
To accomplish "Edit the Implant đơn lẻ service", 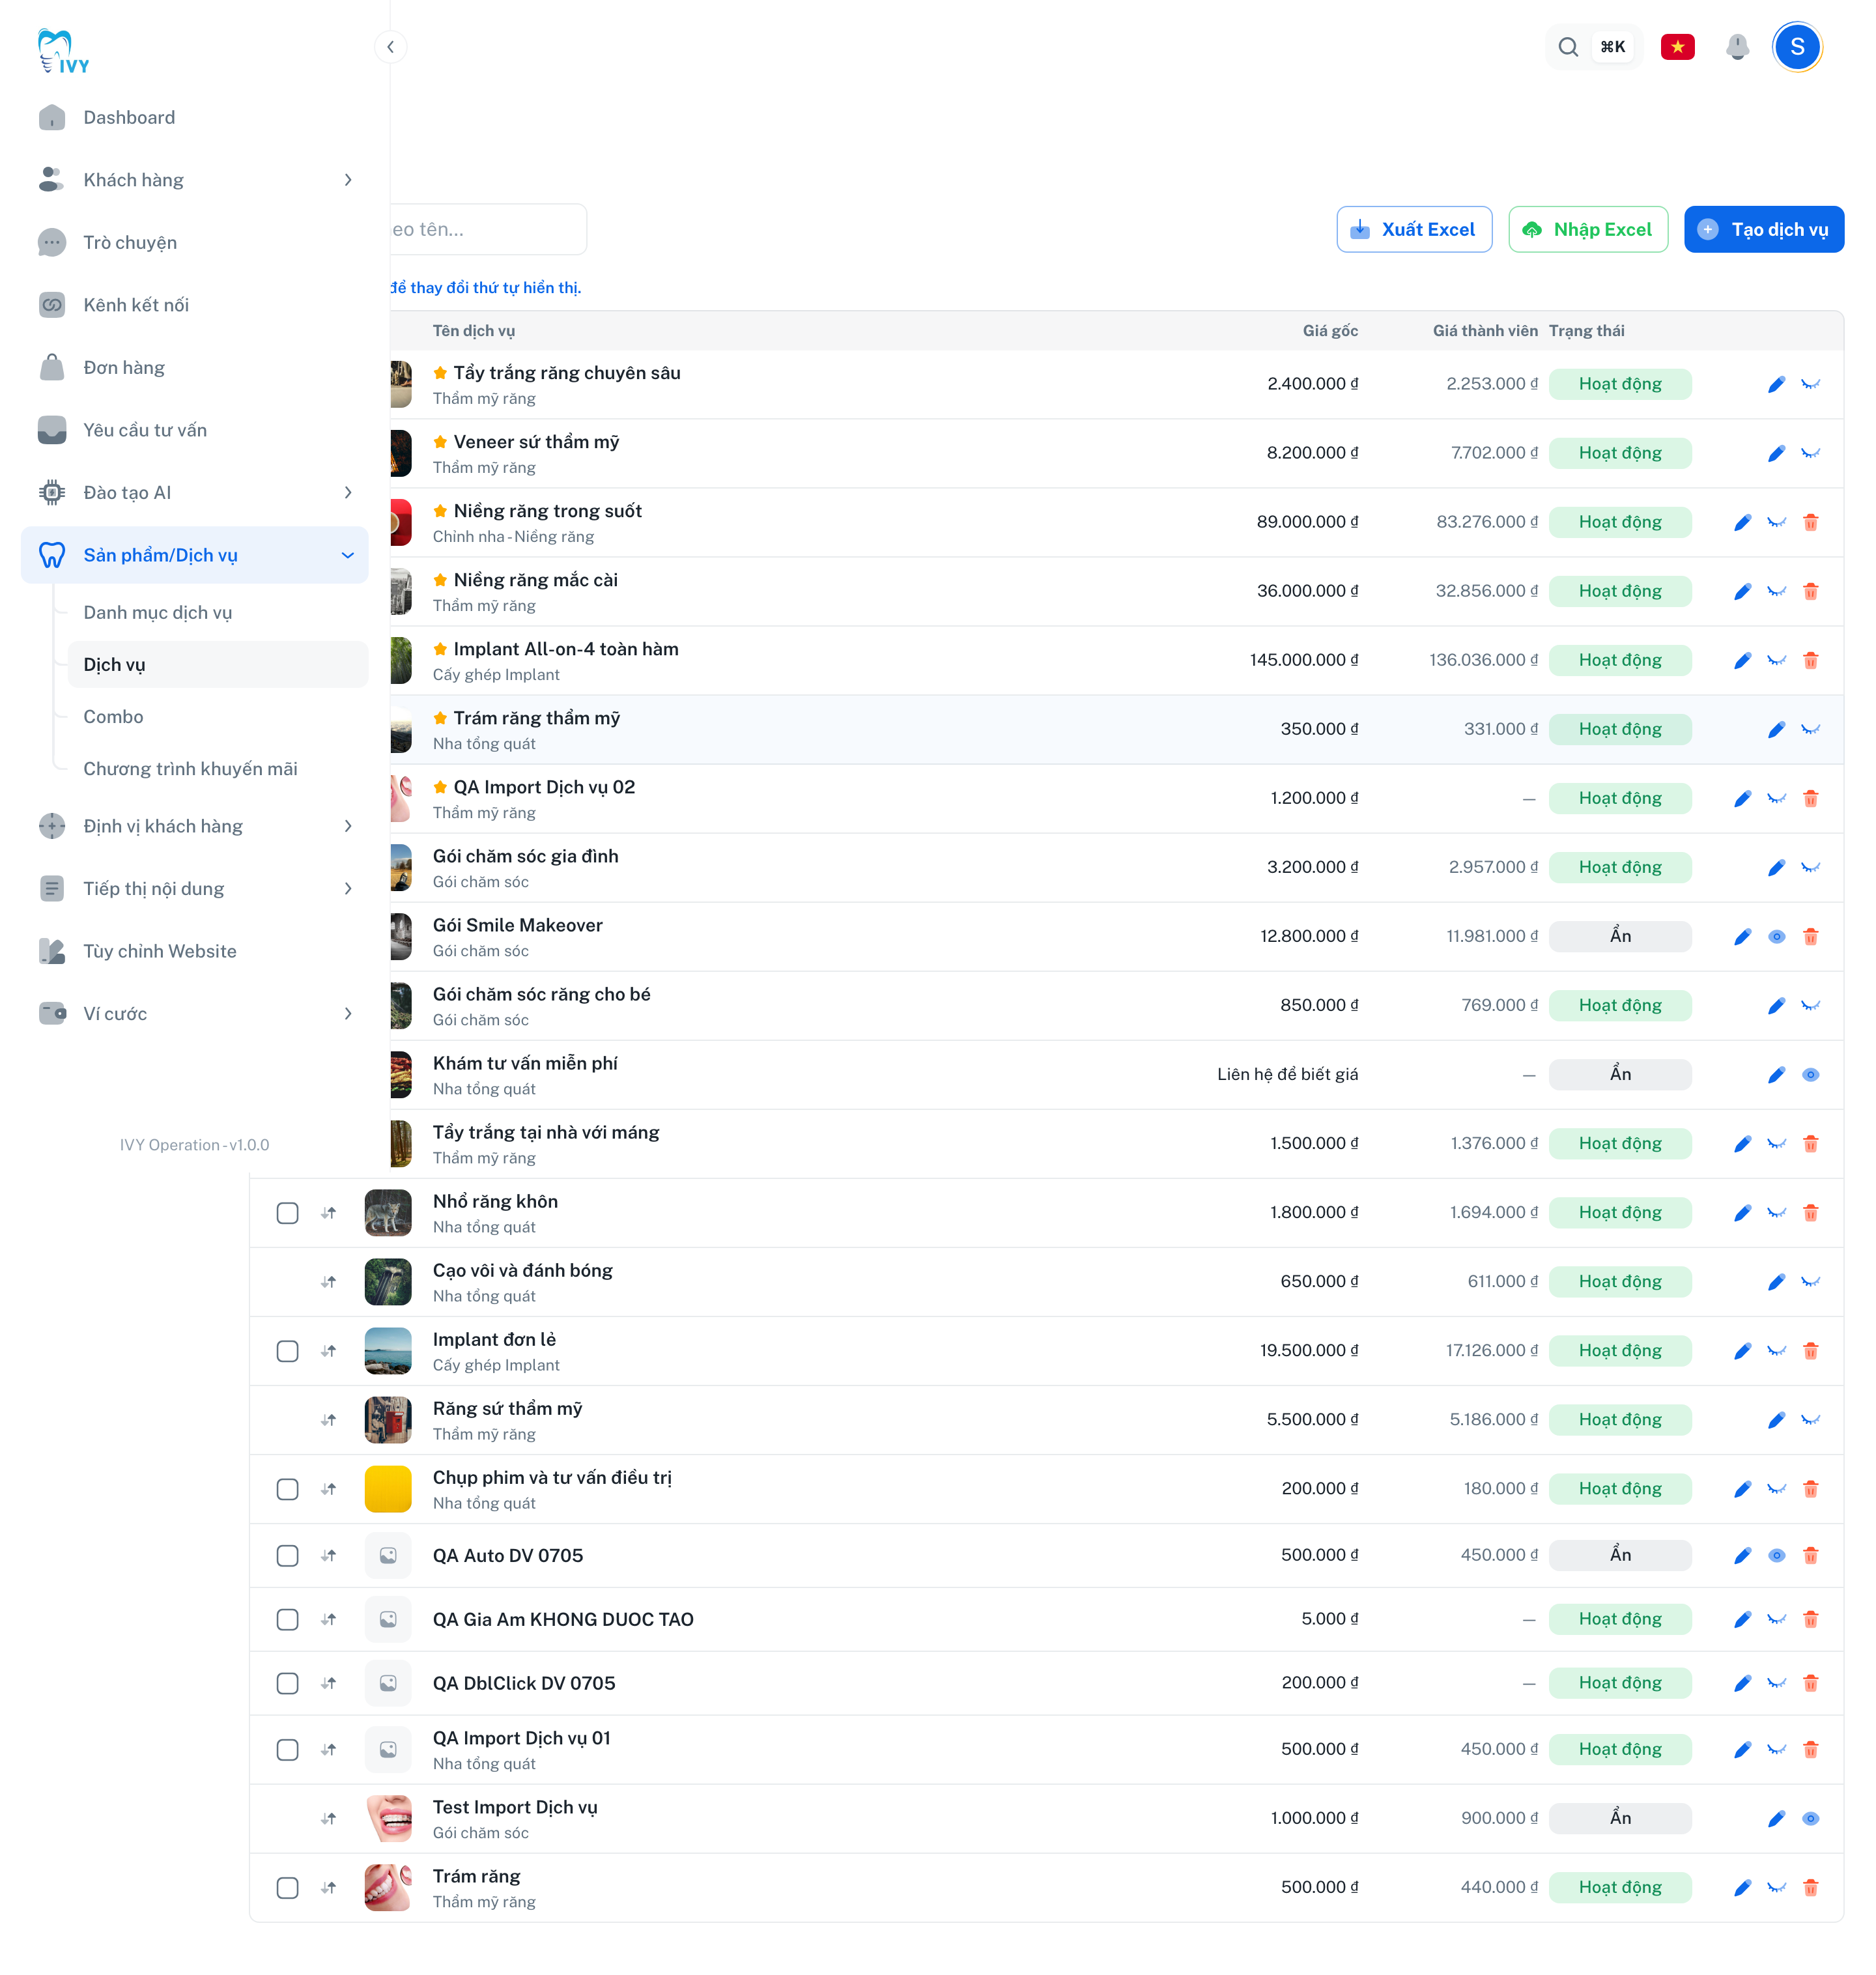I will pos(1742,1351).
